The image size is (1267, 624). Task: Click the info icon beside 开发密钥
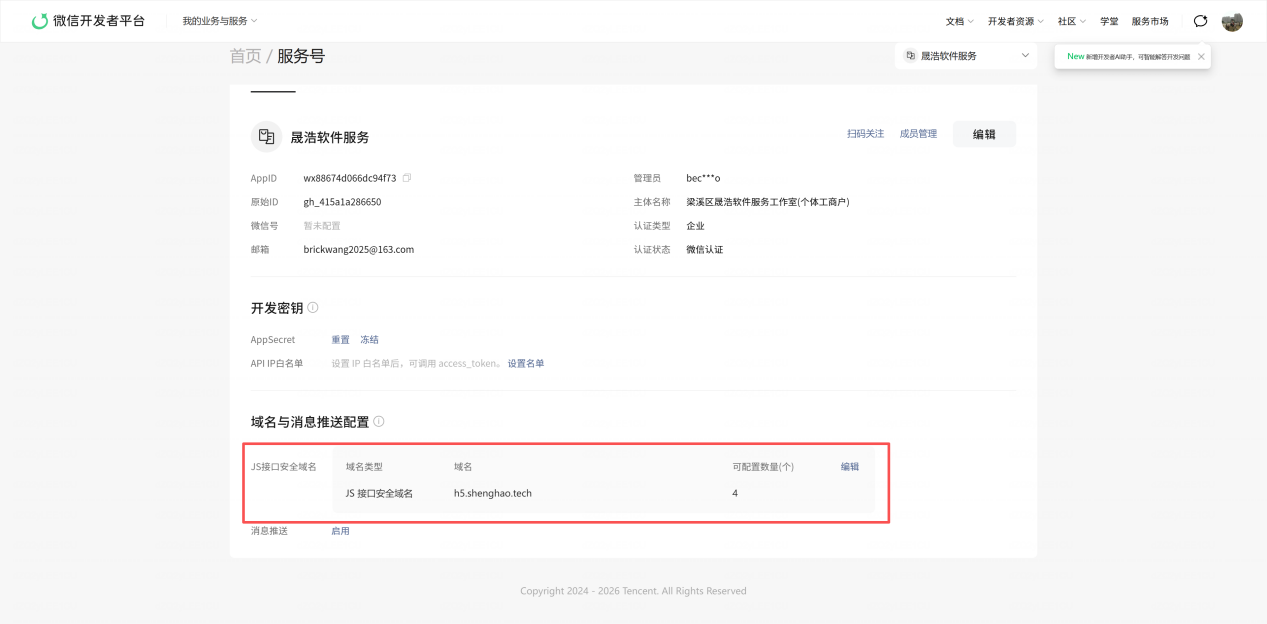pos(313,308)
